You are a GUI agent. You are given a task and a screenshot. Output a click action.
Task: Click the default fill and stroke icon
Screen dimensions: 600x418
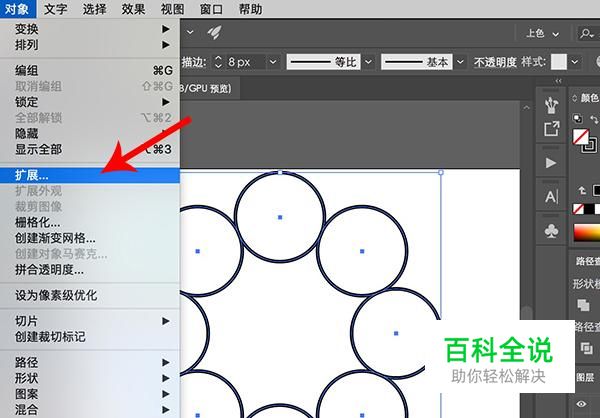click(577, 118)
